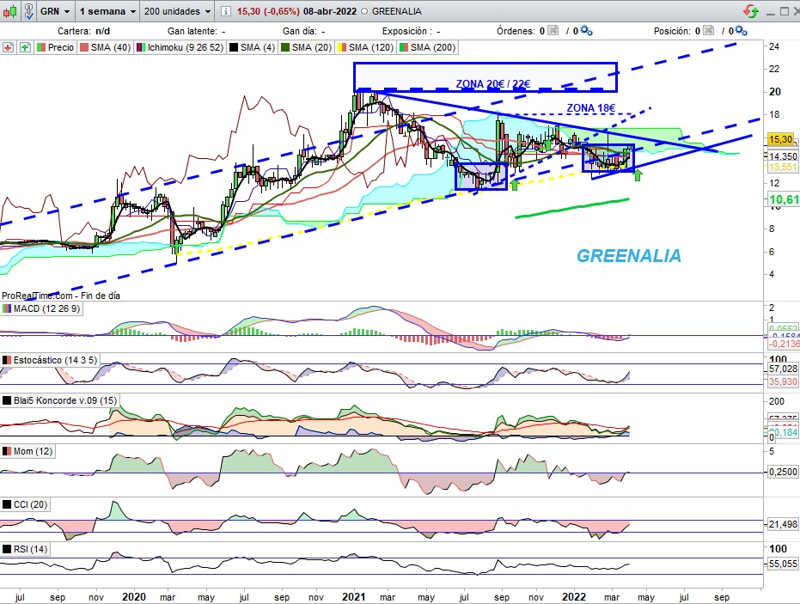
Task: Click the 15,30 current price tag on axis
Action: click(781, 139)
